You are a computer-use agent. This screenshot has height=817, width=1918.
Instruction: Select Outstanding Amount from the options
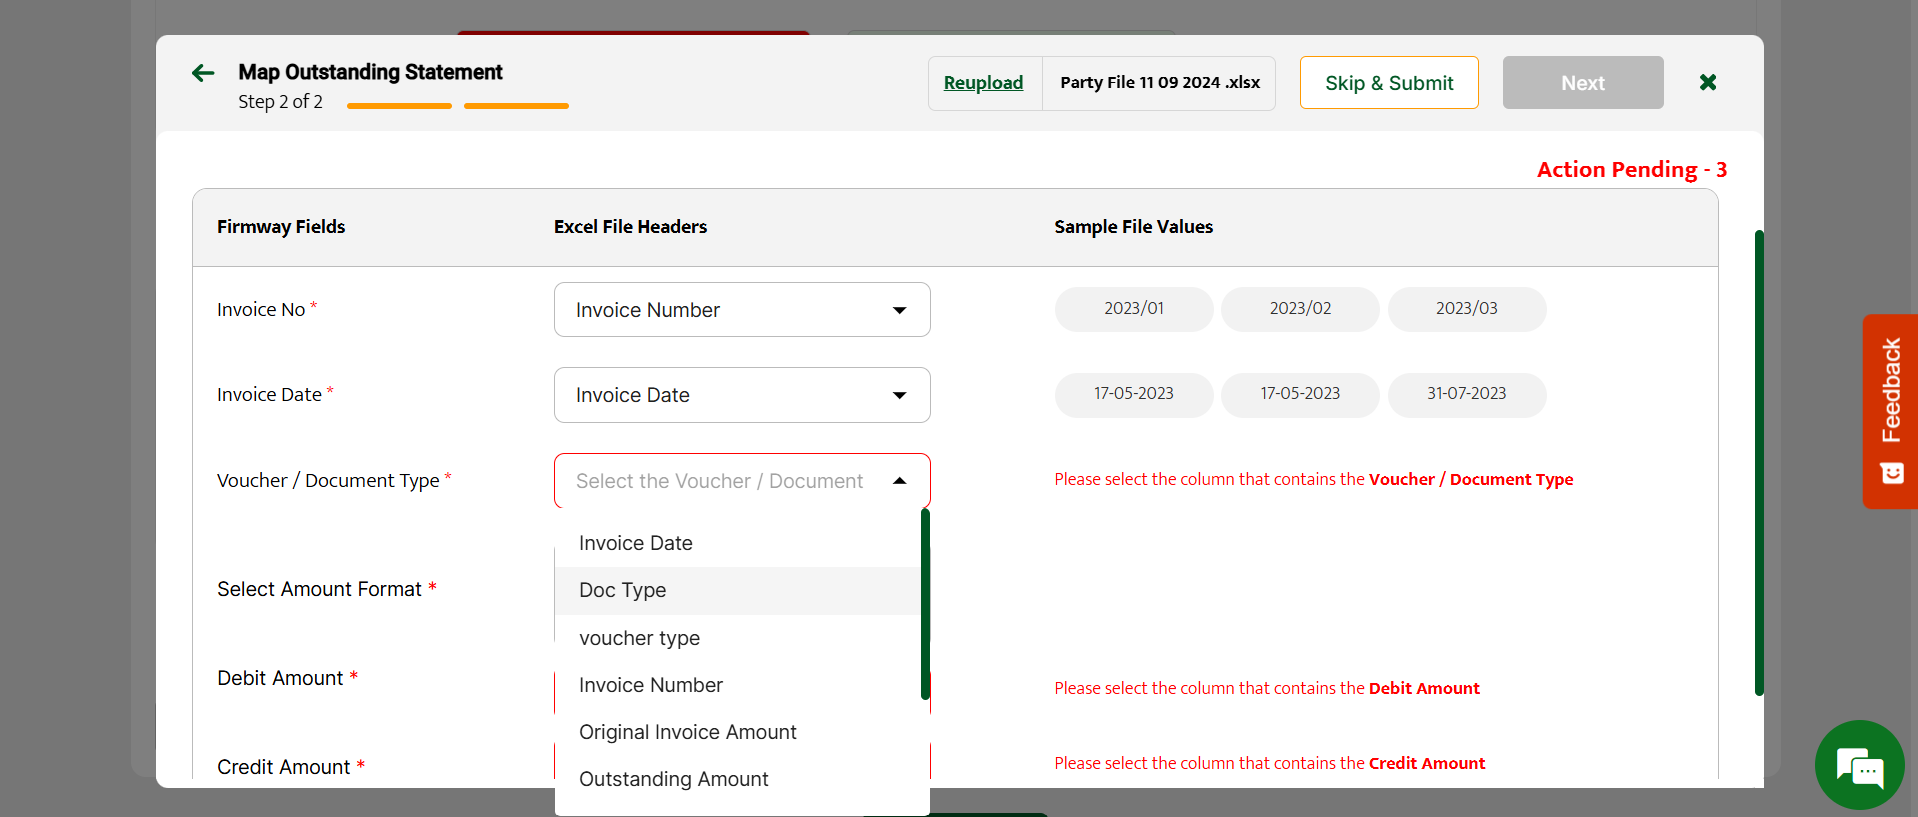pos(673,779)
